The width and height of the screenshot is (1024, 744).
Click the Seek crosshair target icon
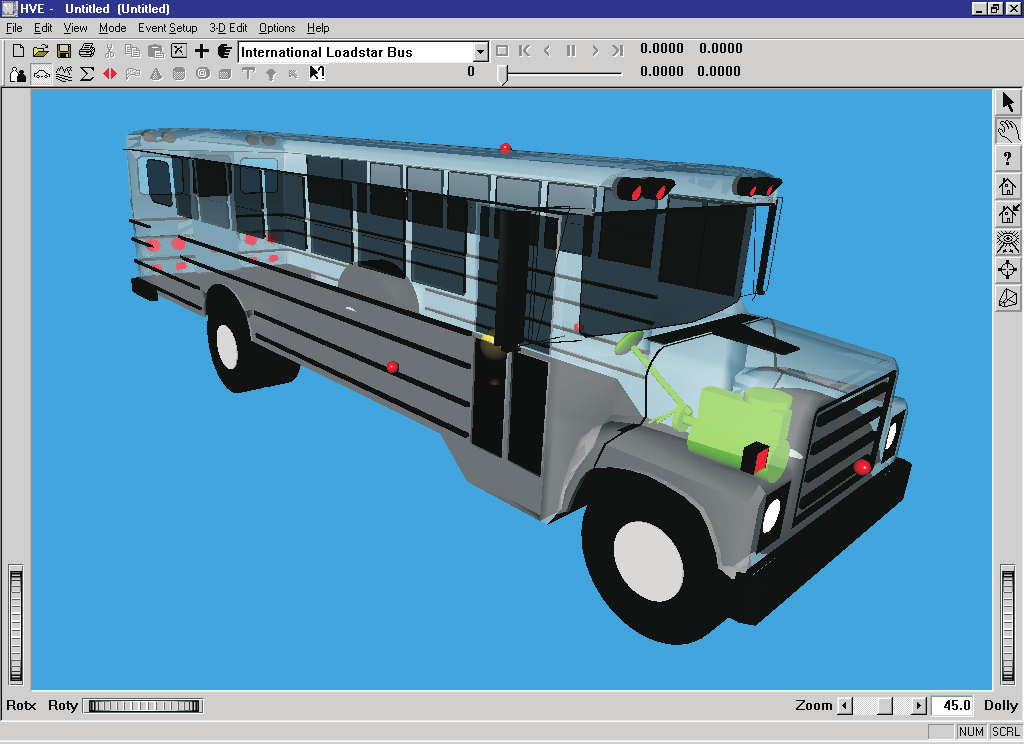[x=1008, y=270]
